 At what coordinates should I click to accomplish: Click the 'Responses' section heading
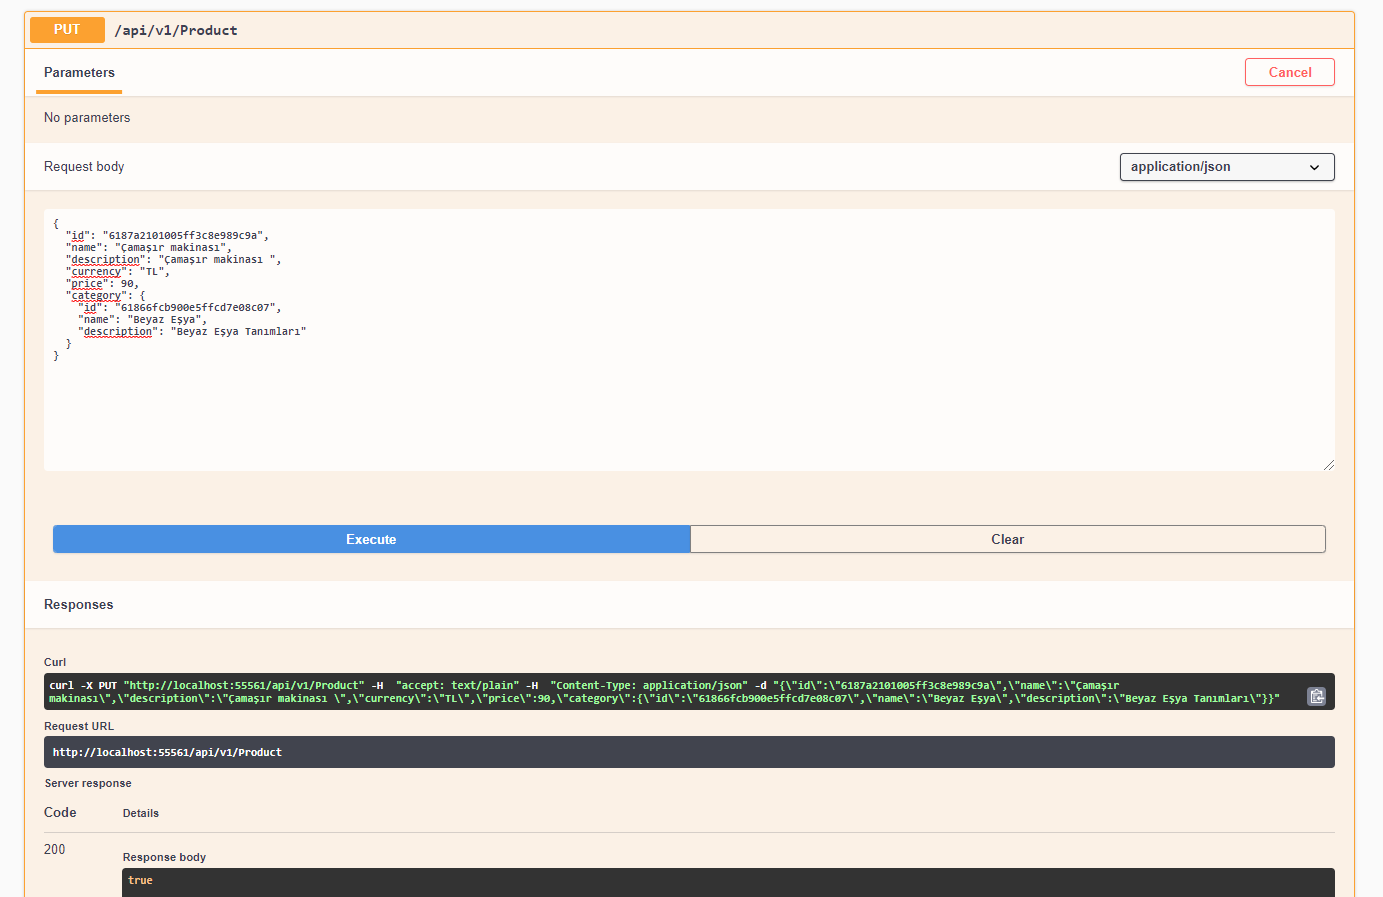(x=79, y=605)
